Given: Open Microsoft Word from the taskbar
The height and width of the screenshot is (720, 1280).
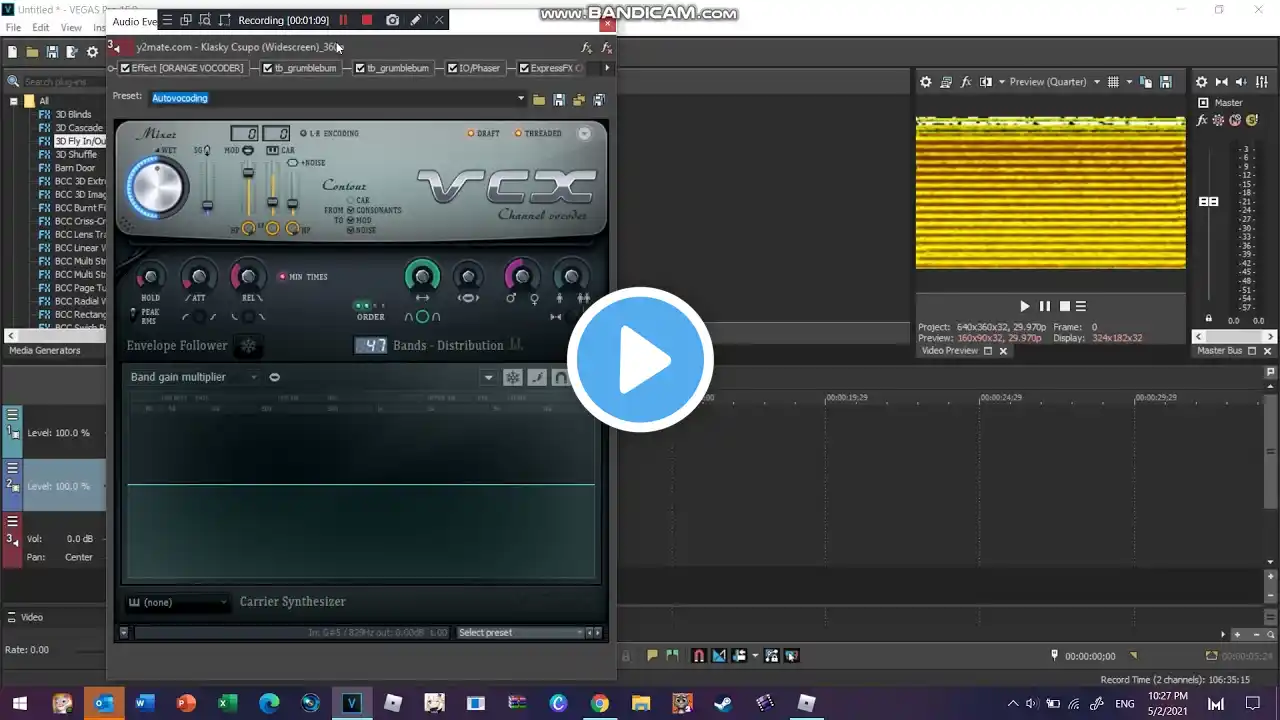Looking at the screenshot, I should 145,703.
